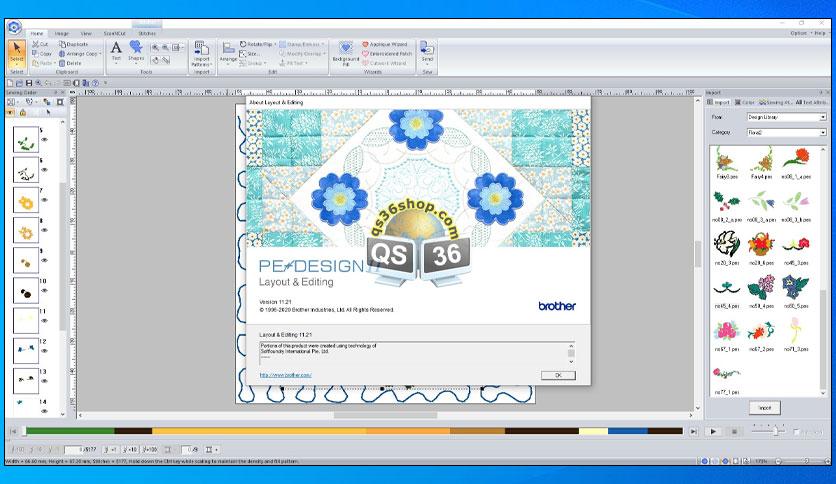Toggle visibility eye of sewing order item 8
836x484 pixels.
(45, 230)
